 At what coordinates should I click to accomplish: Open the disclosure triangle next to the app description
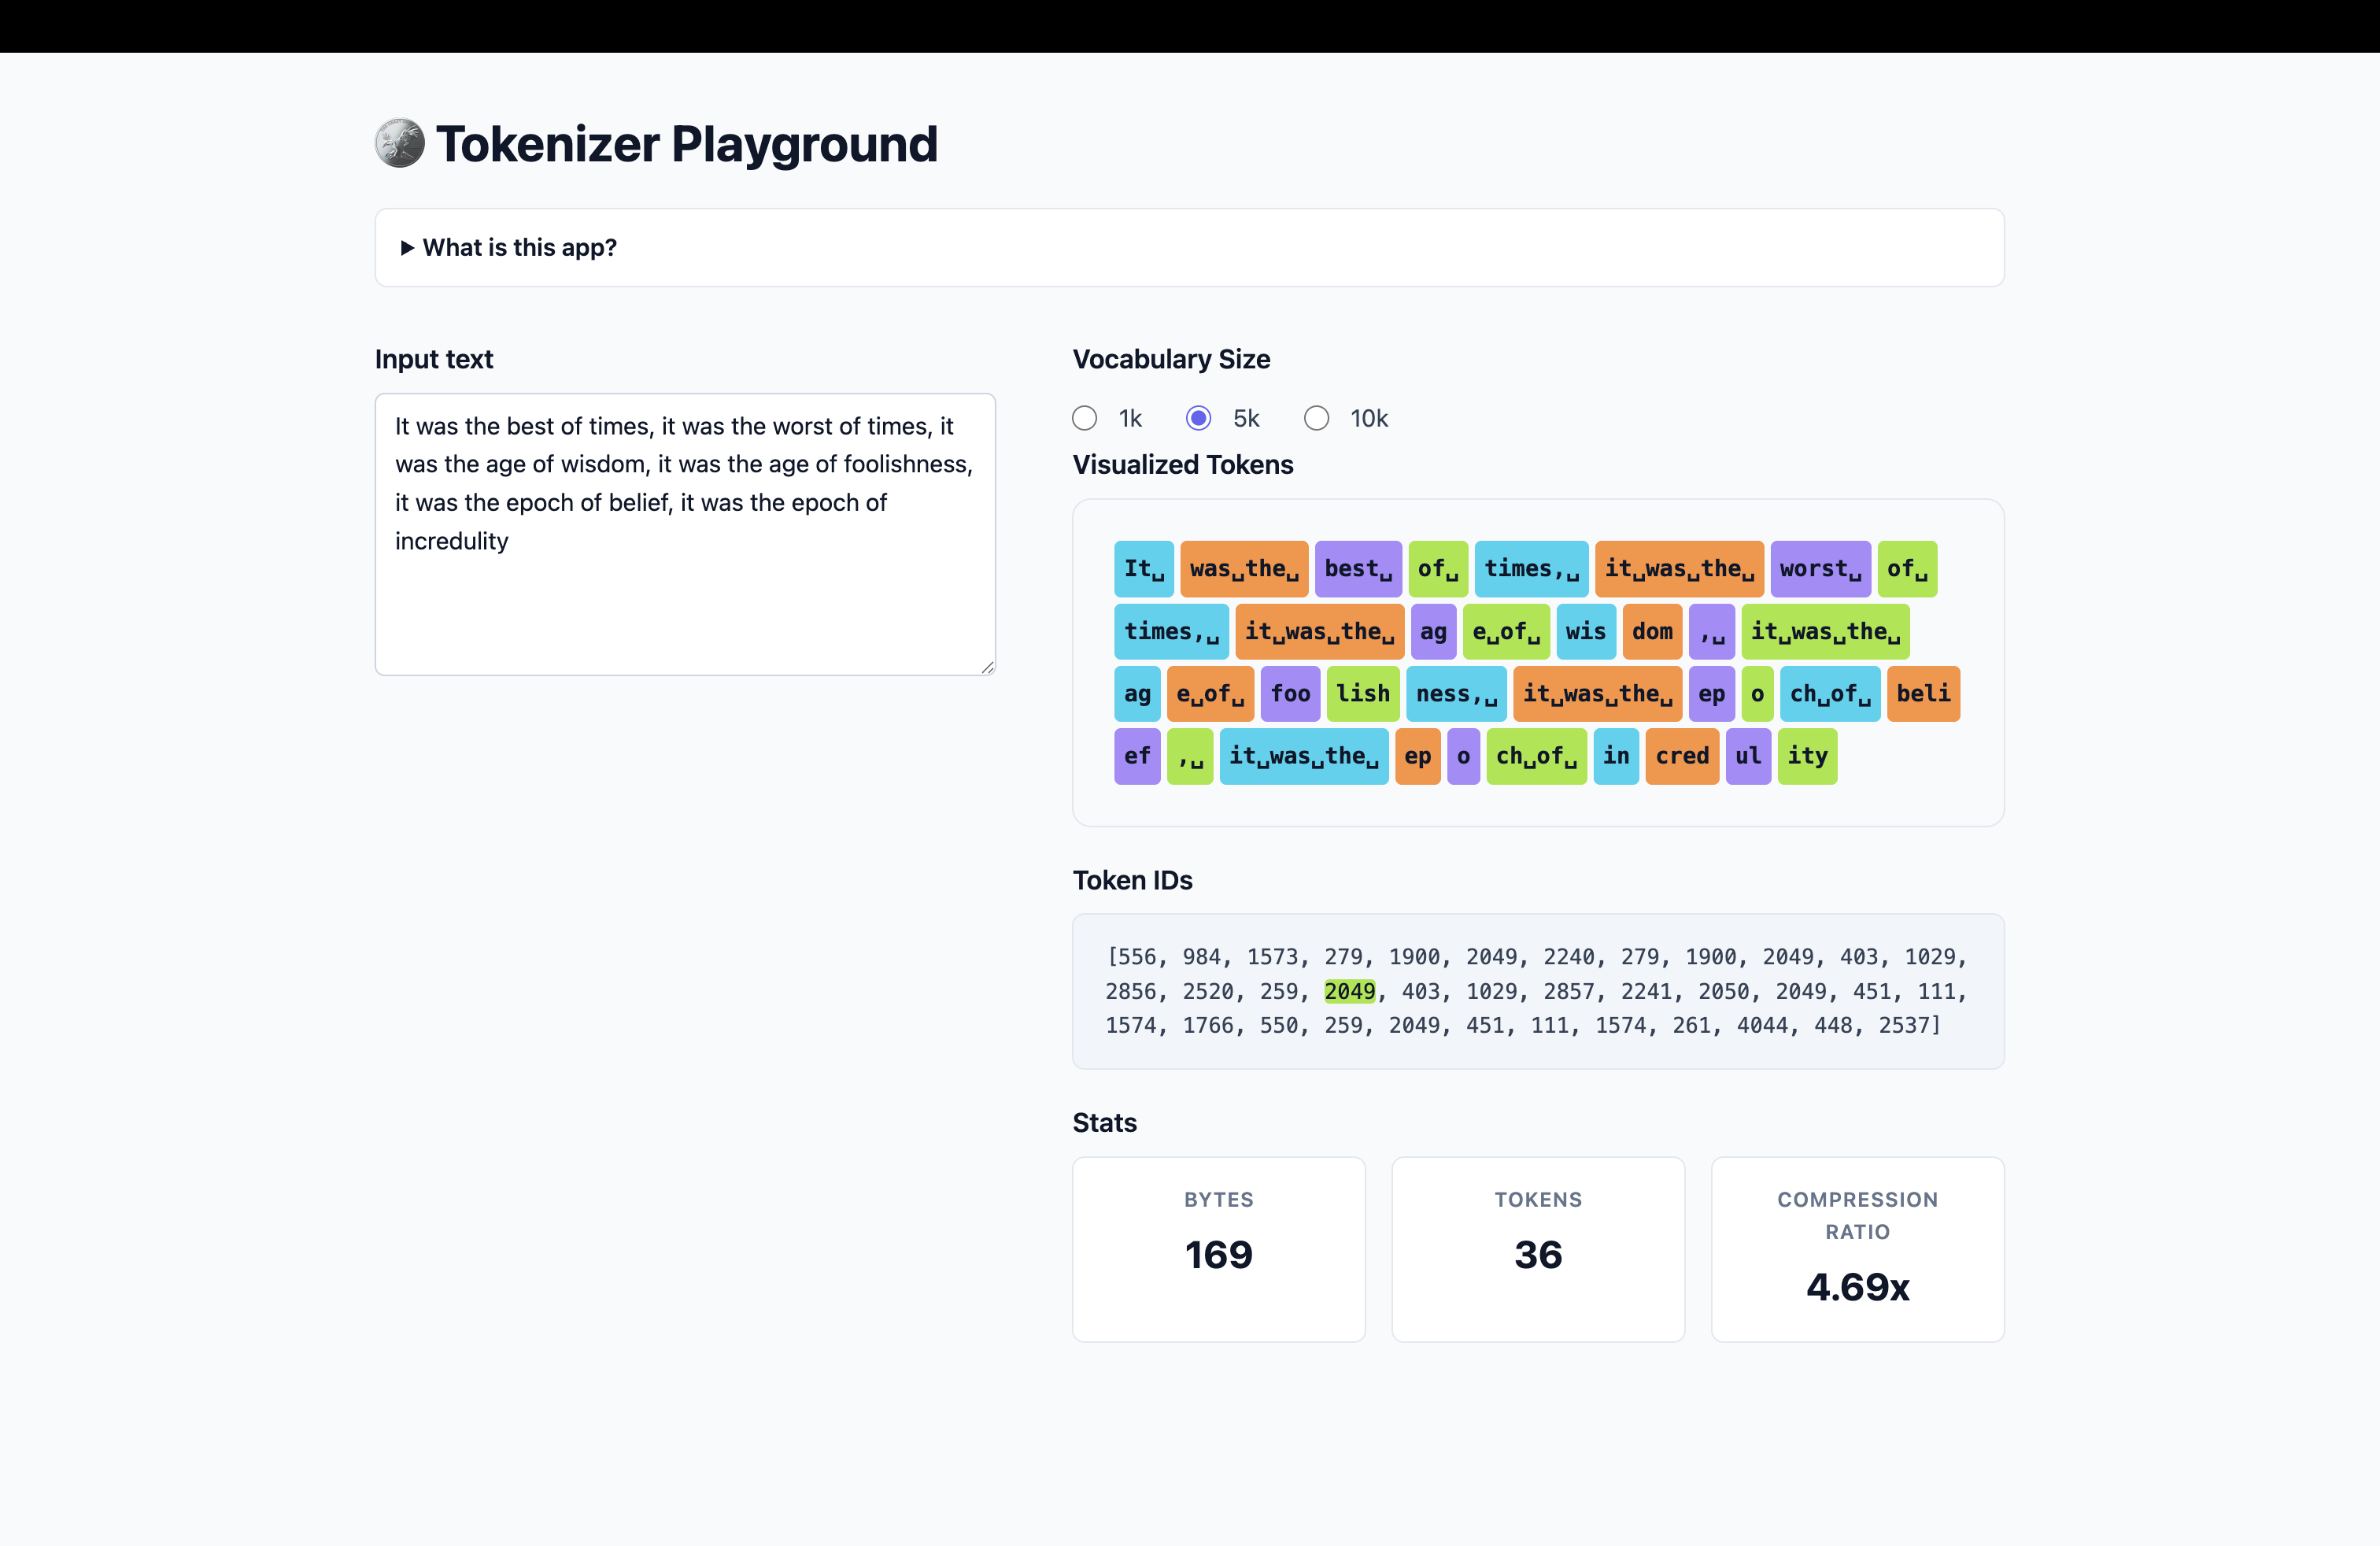click(406, 247)
